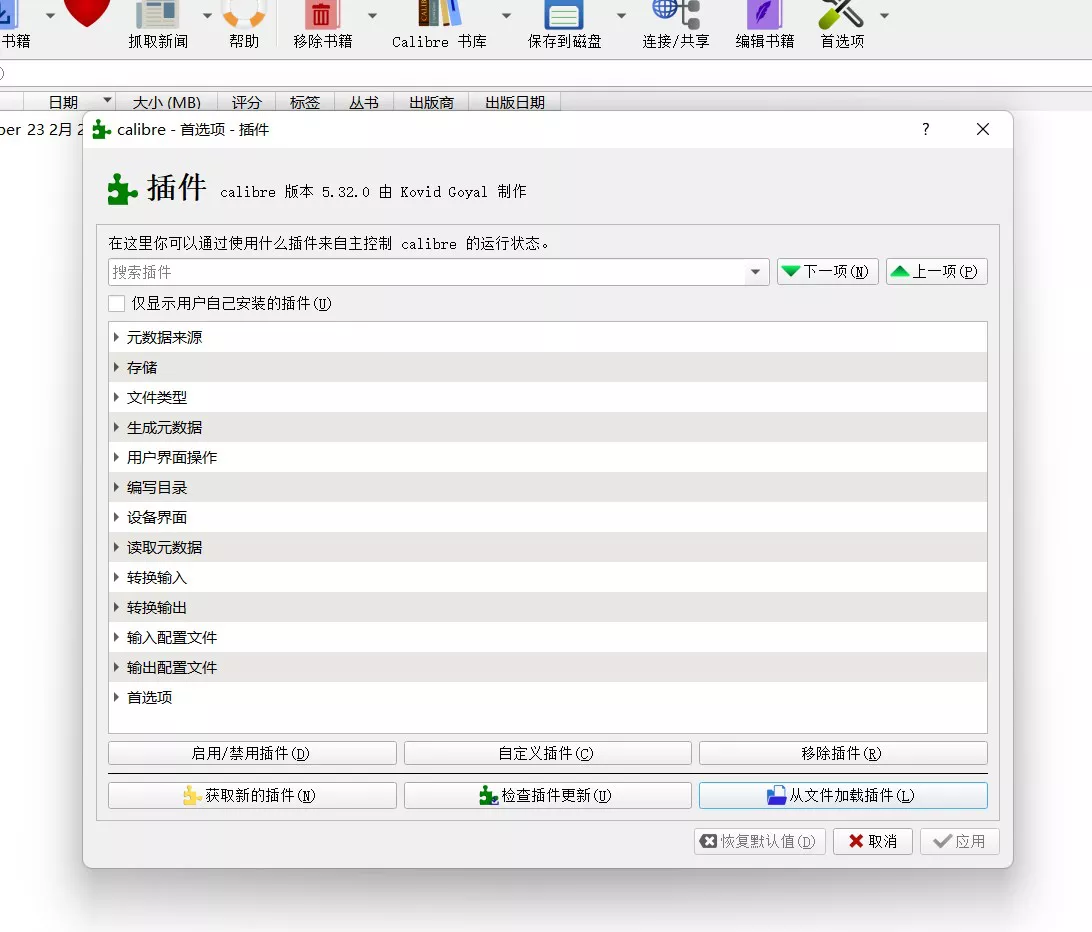
Task: Expand the 转换输出 plugin category
Action: pyautogui.click(x=116, y=607)
